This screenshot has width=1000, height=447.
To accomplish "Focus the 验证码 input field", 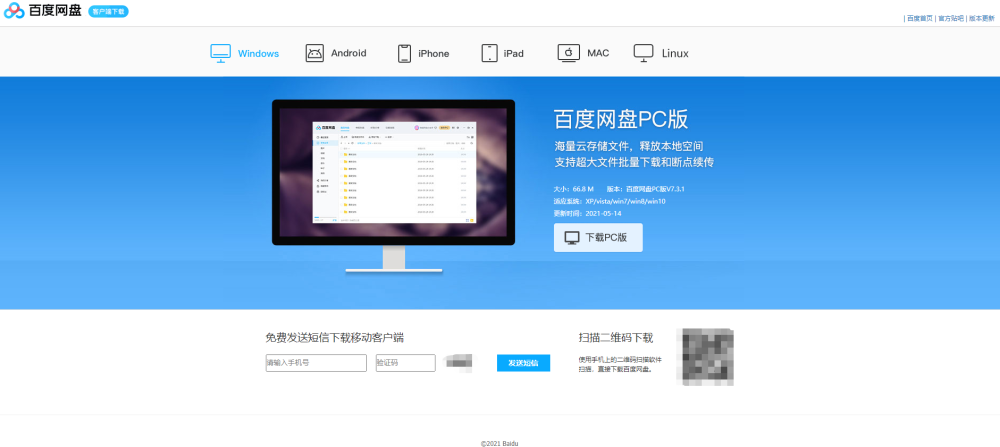I will pos(406,363).
